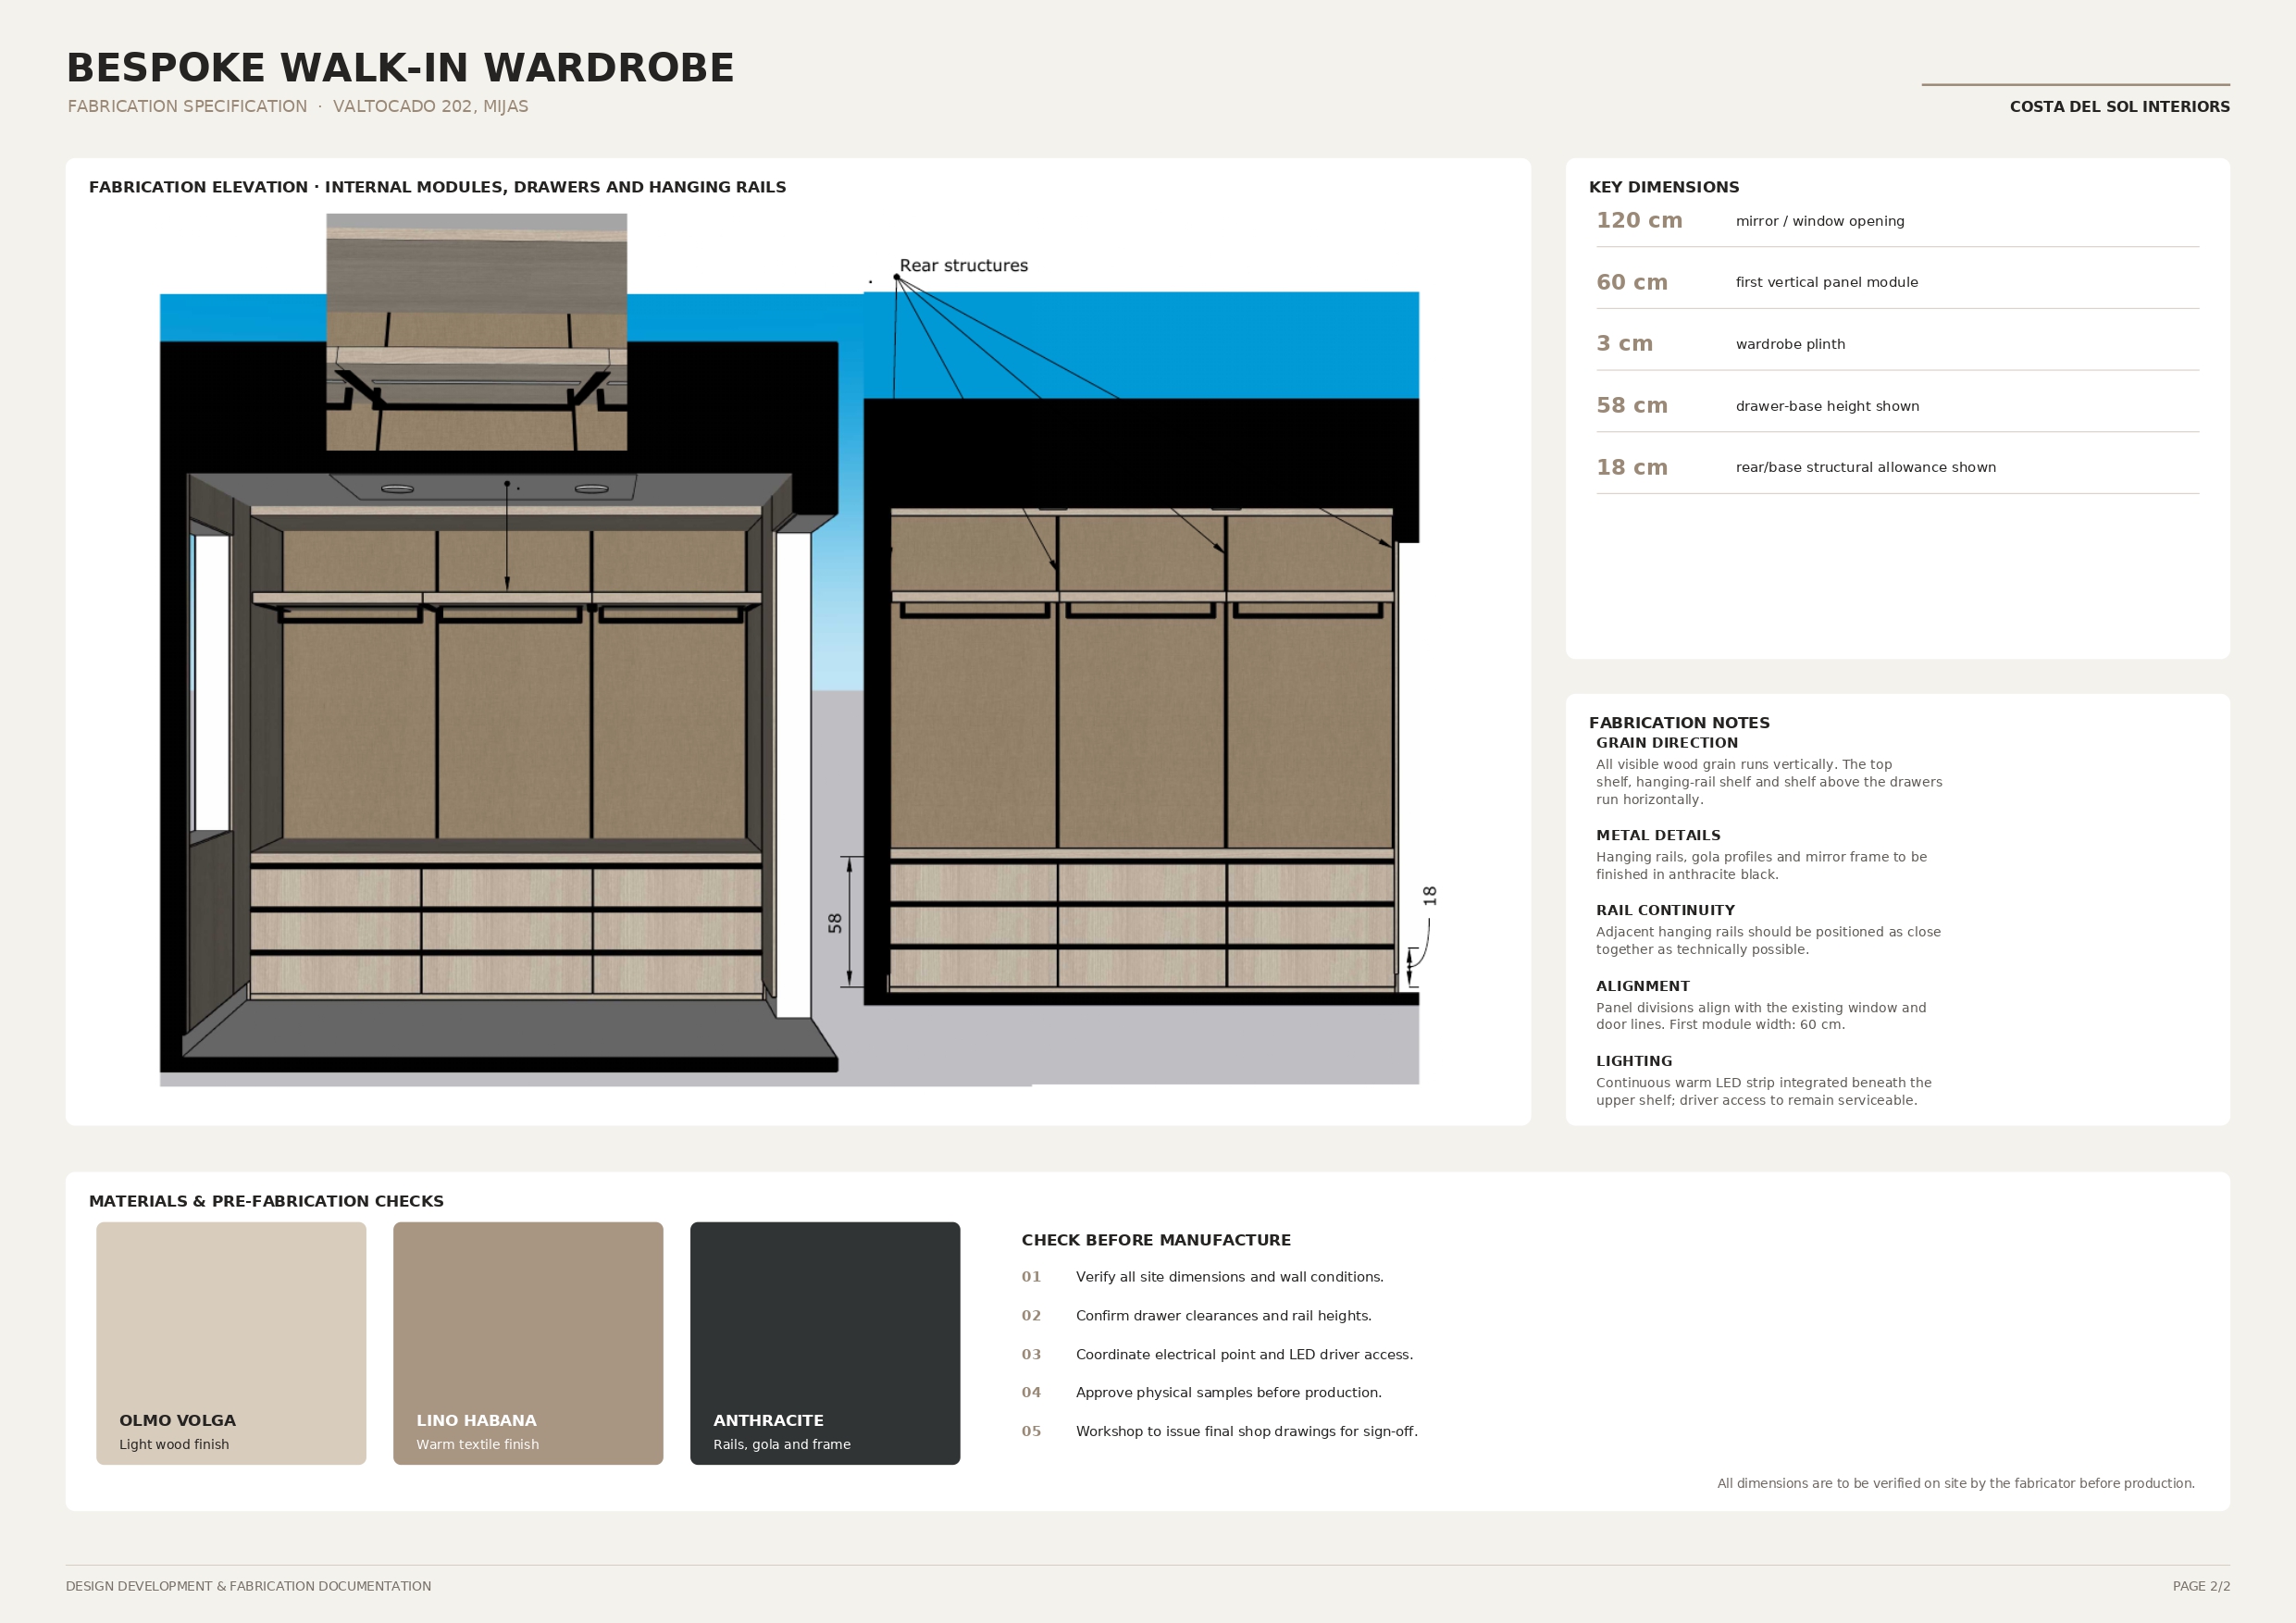Click the 'BESPOKE WALK-IN WARDROBE' title
The width and height of the screenshot is (2296, 1623).
[x=400, y=68]
